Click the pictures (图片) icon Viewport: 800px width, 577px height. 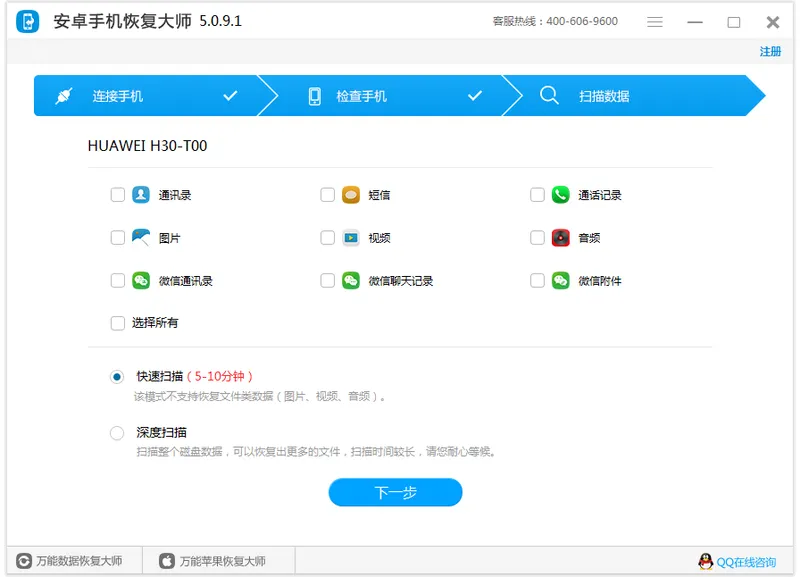pos(141,238)
